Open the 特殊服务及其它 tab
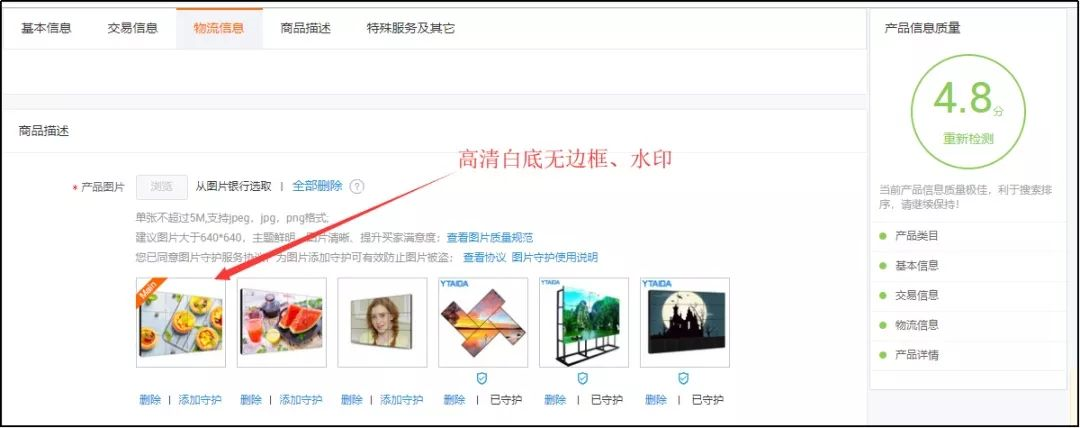 (411, 28)
